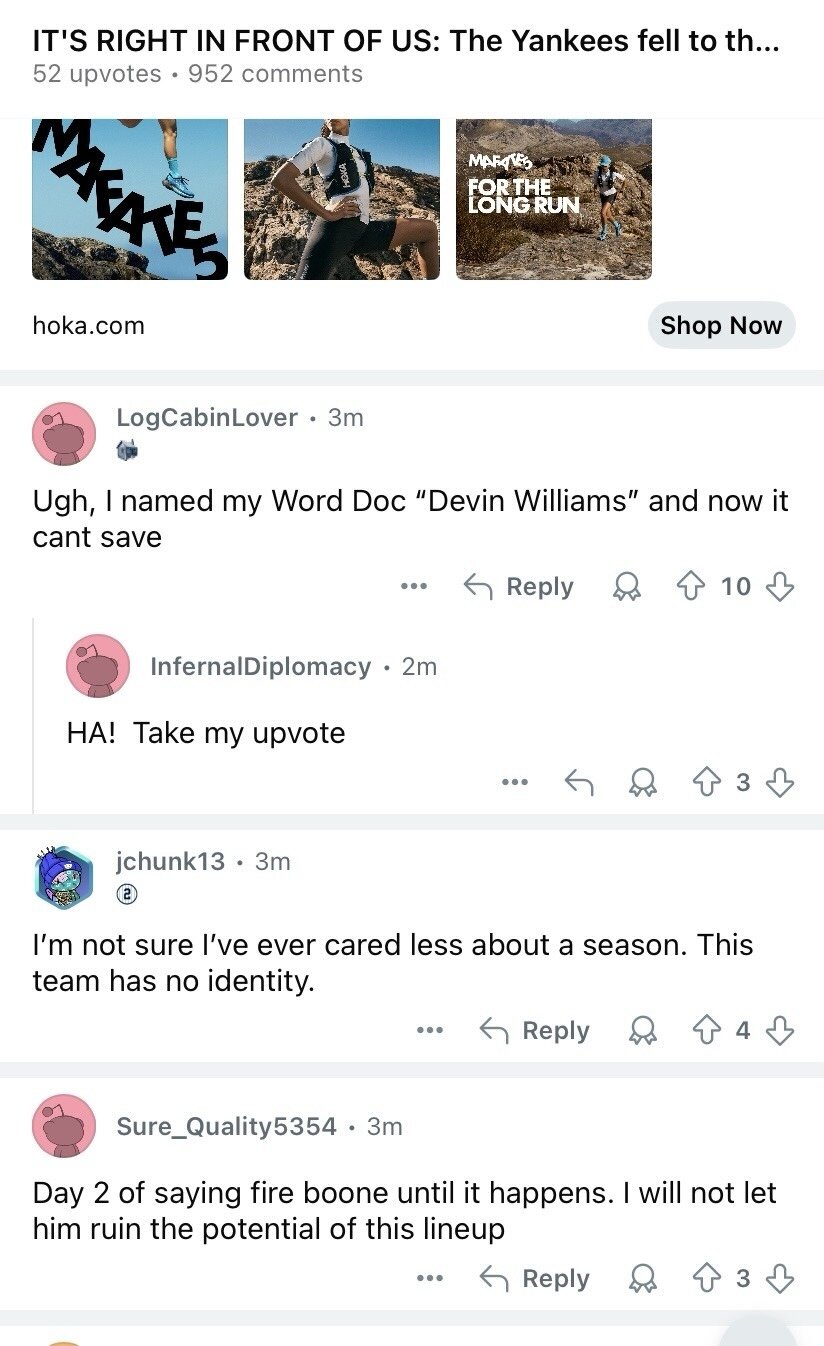This screenshot has width=824, height=1346.
Task: Reply to jchunk13's comment
Action: click(535, 1030)
